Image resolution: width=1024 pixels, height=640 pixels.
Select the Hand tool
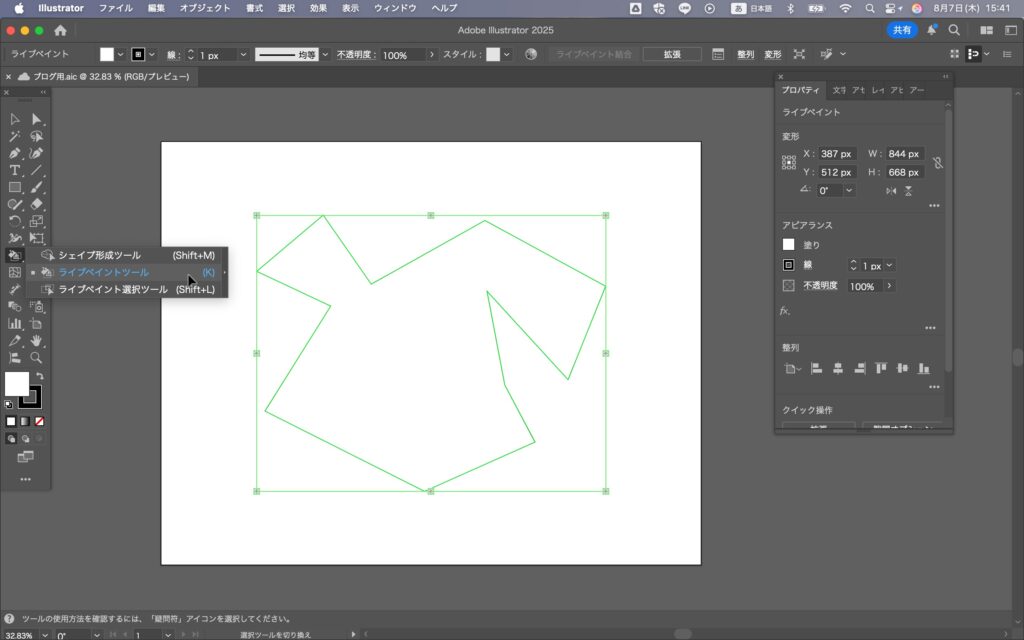[x=36, y=340]
